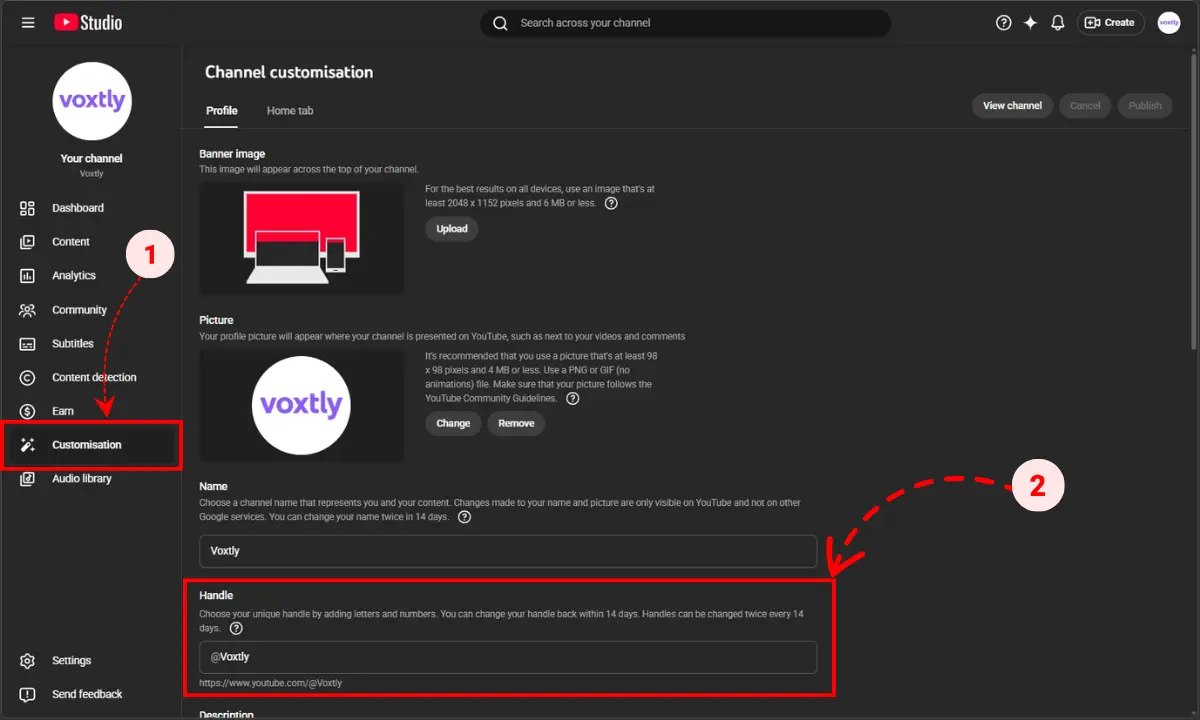Open the account avatar in top right

(1169, 23)
